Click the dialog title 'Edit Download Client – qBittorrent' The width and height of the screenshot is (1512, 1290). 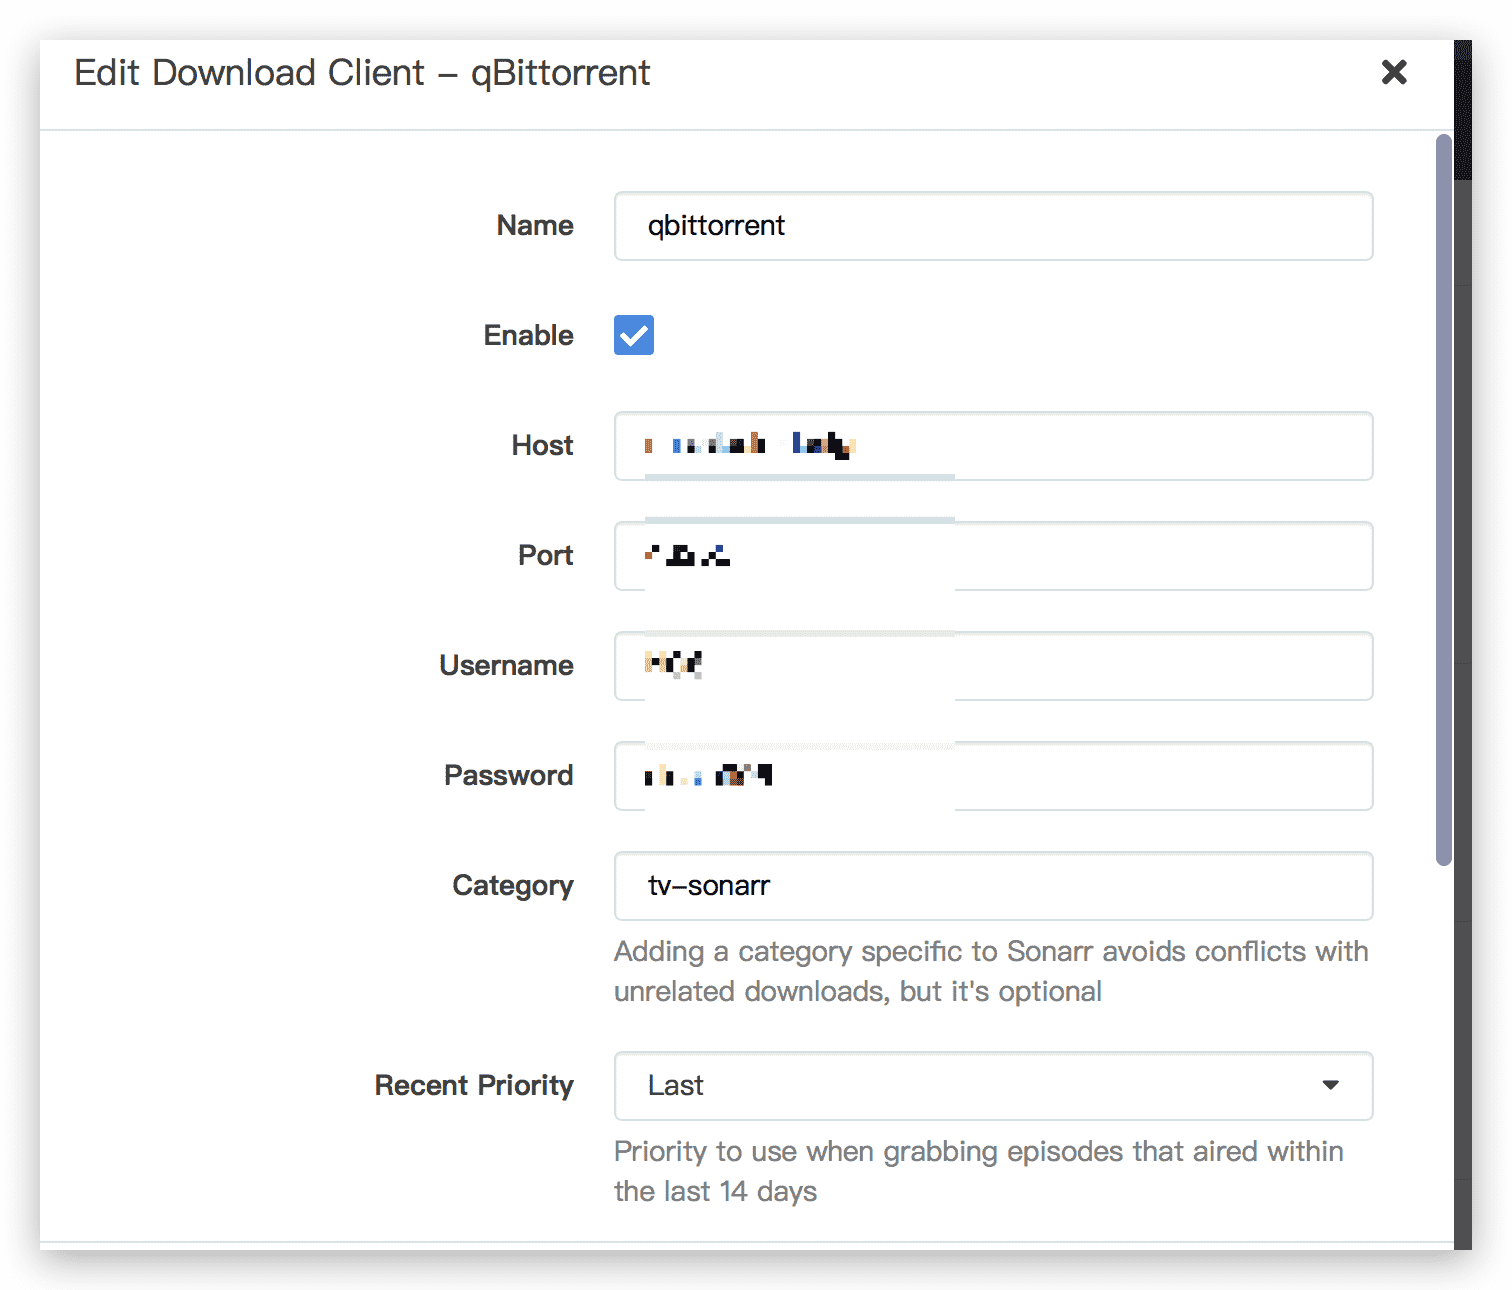[362, 73]
